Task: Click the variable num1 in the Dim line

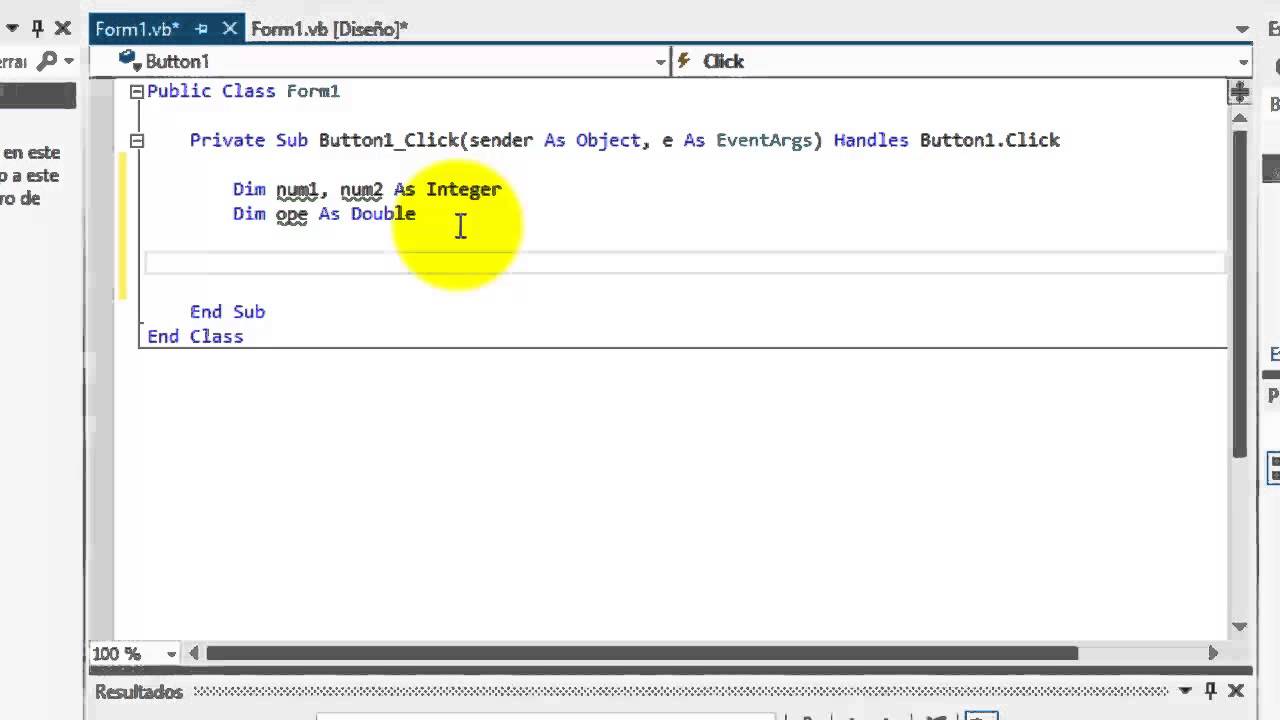Action: [296, 190]
